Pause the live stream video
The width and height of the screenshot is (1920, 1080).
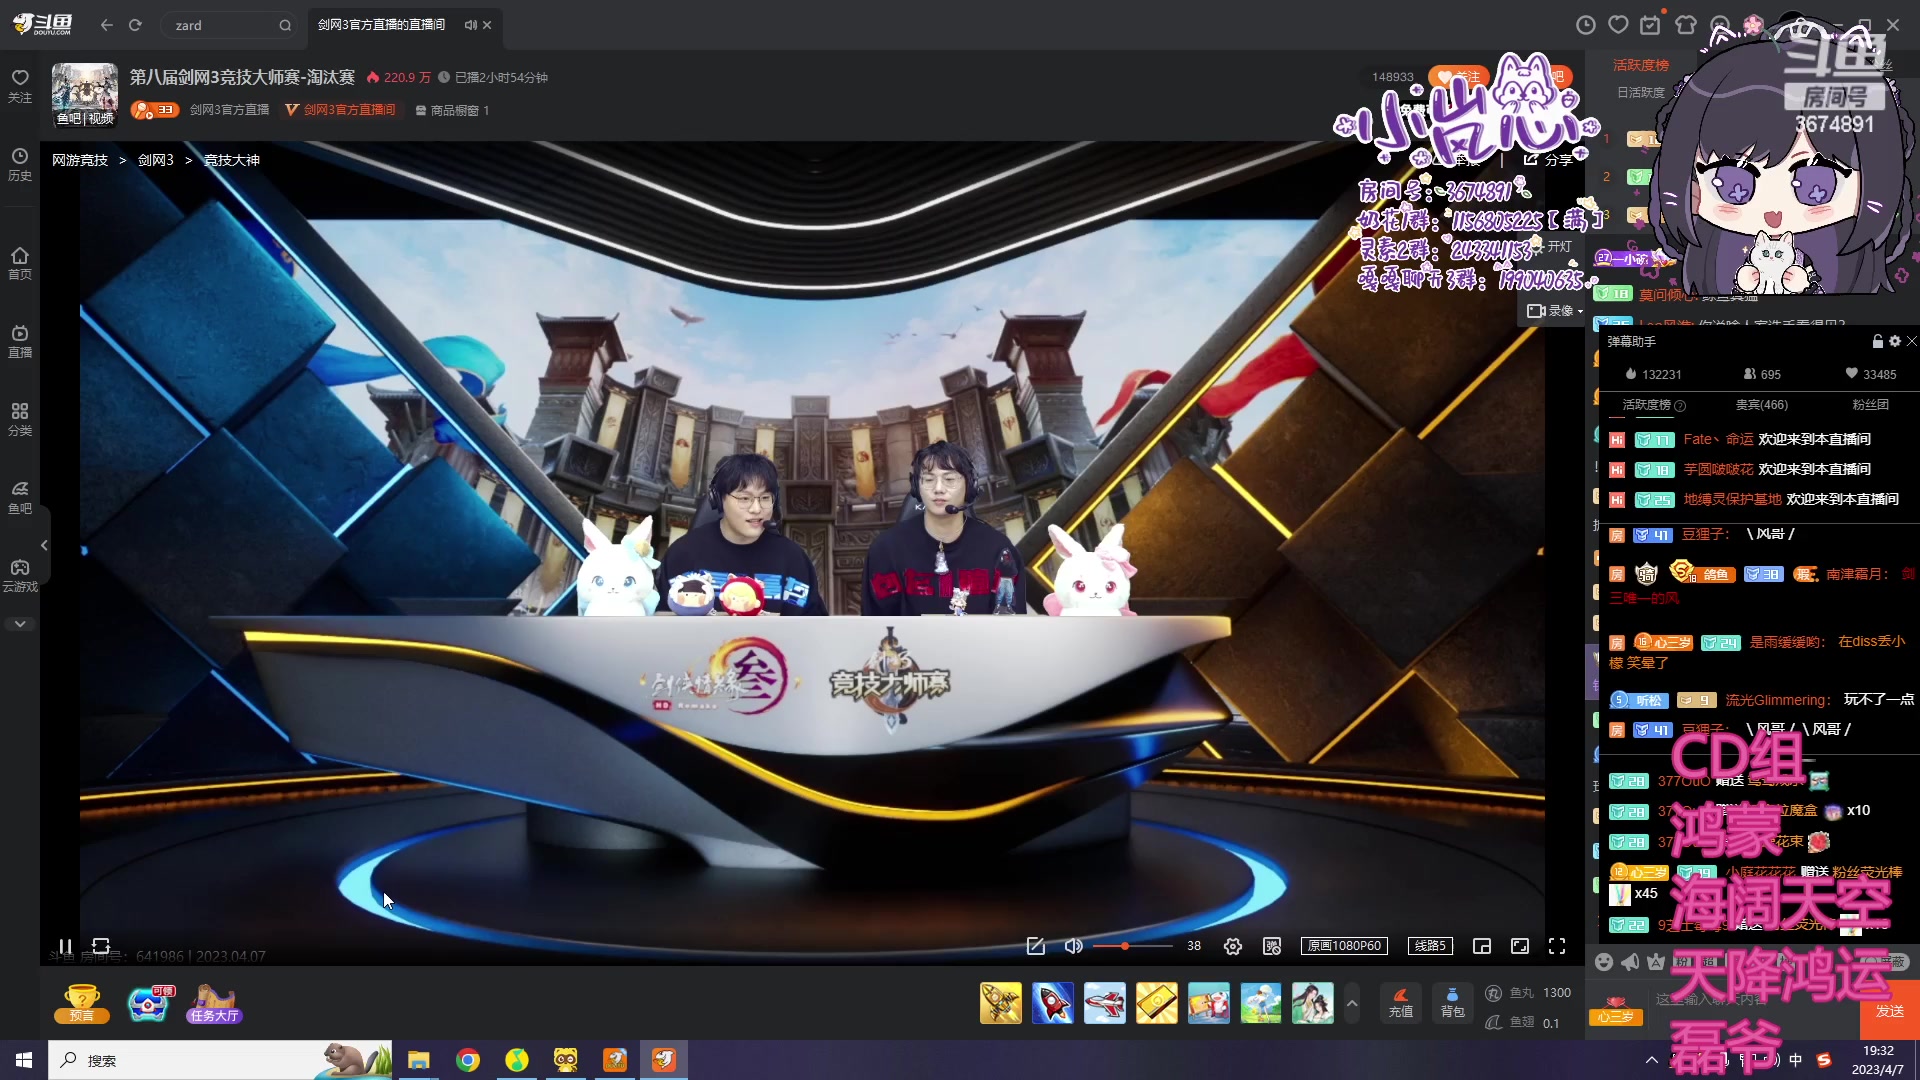tap(65, 946)
